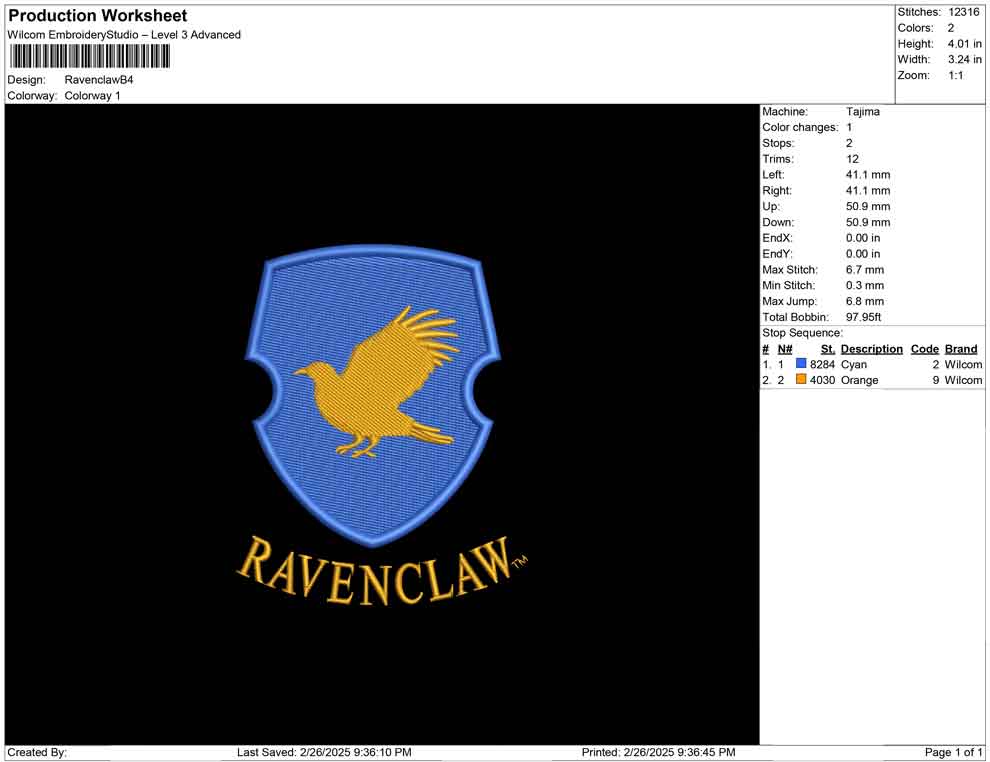The width and height of the screenshot is (990, 762).
Task: Select the RavenclawB4 design name
Action: pyautogui.click(x=98, y=79)
